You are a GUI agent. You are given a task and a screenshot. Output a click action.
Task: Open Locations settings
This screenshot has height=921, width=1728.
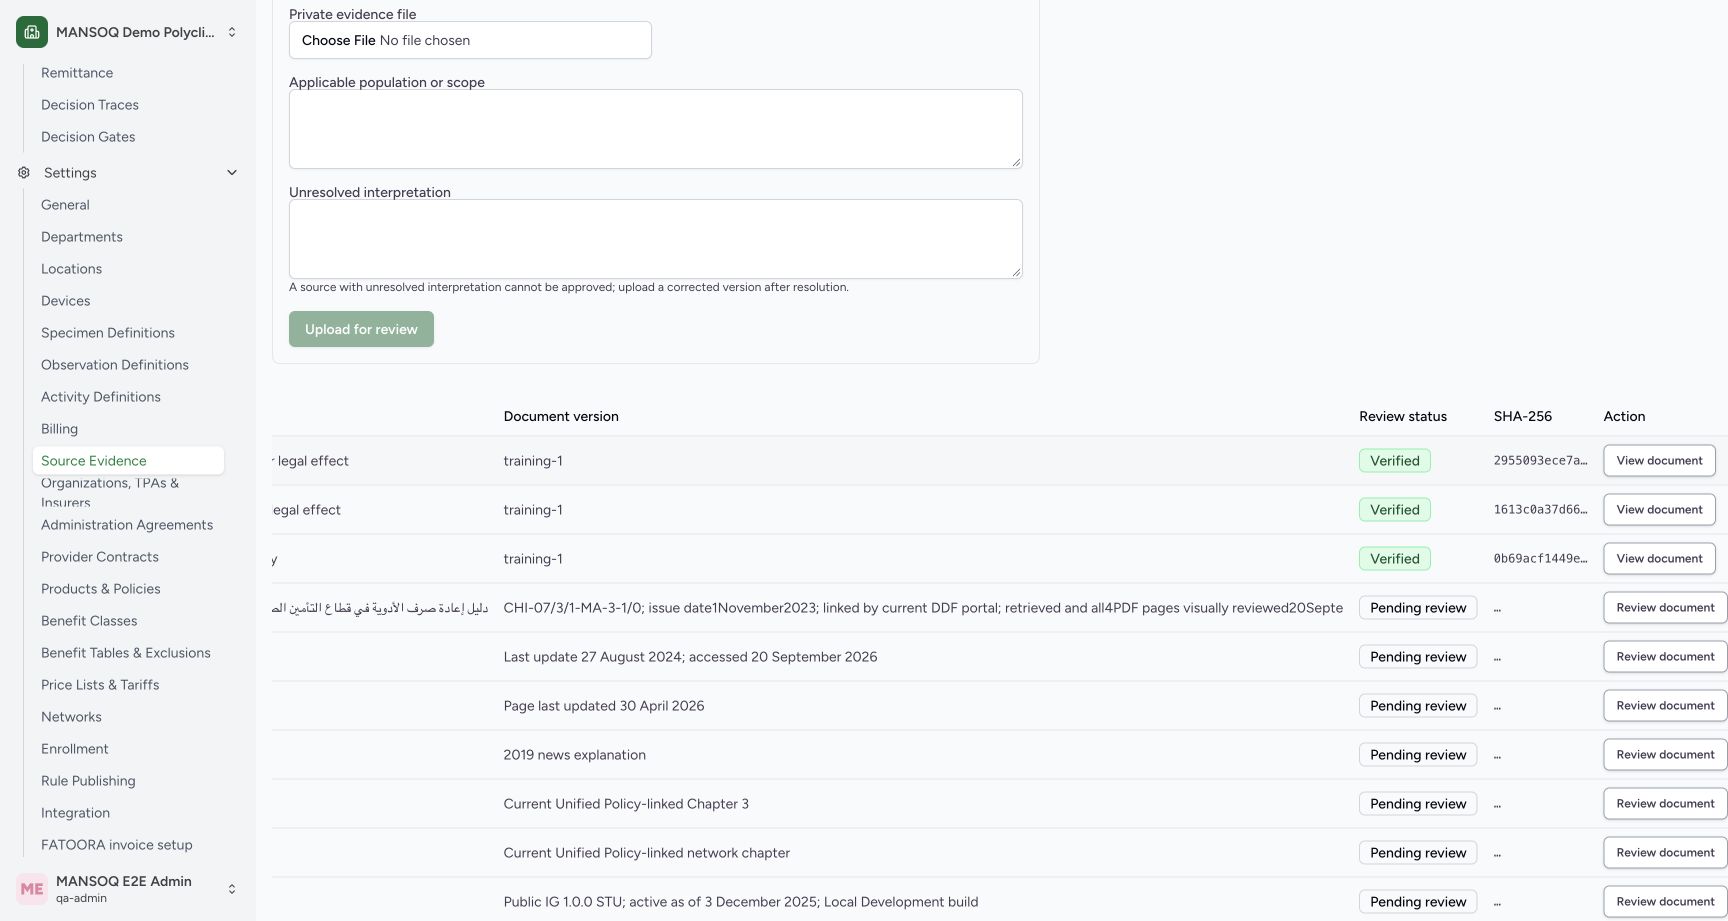pyautogui.click(x=71, y=269)
